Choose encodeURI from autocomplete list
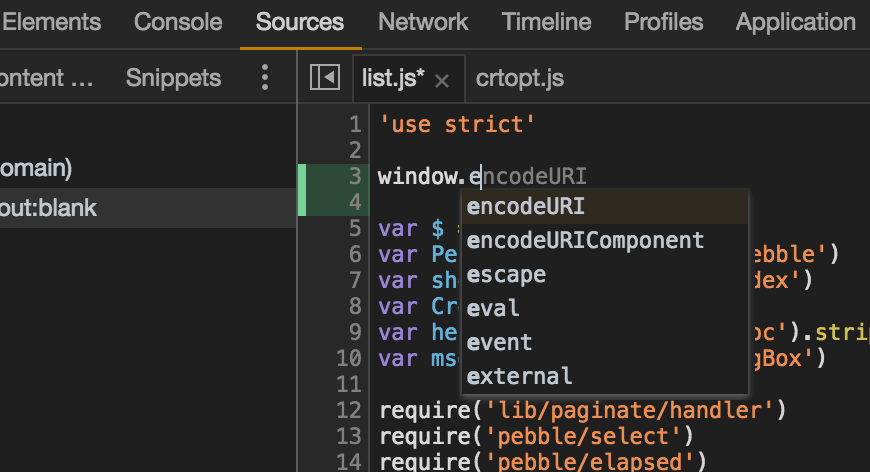Image resolution: width=870 pixels, height=472 pixels. (x=526, y=206)
